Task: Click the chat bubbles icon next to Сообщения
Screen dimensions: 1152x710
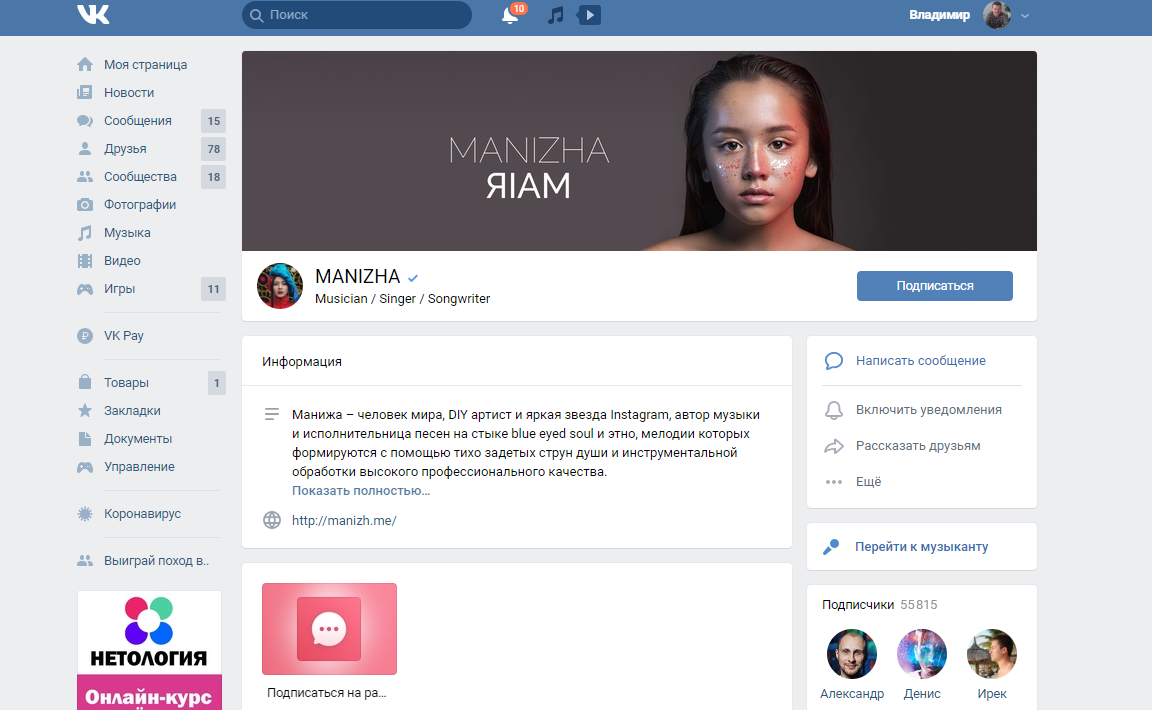Action: point(85,121)
